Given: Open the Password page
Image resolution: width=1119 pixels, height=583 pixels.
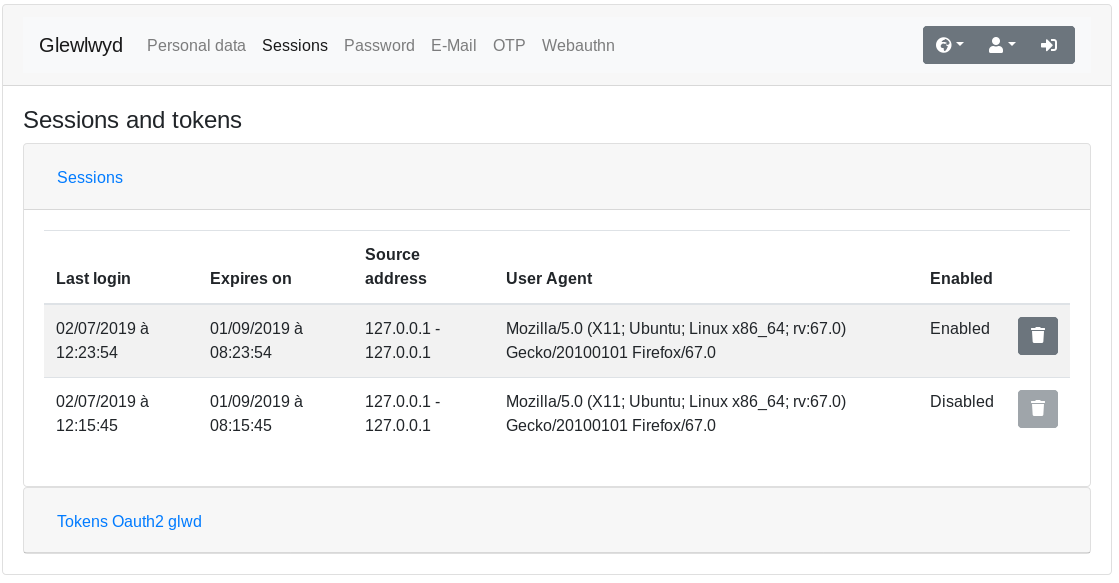Looking at the screenshot, I should click(379, 45).
